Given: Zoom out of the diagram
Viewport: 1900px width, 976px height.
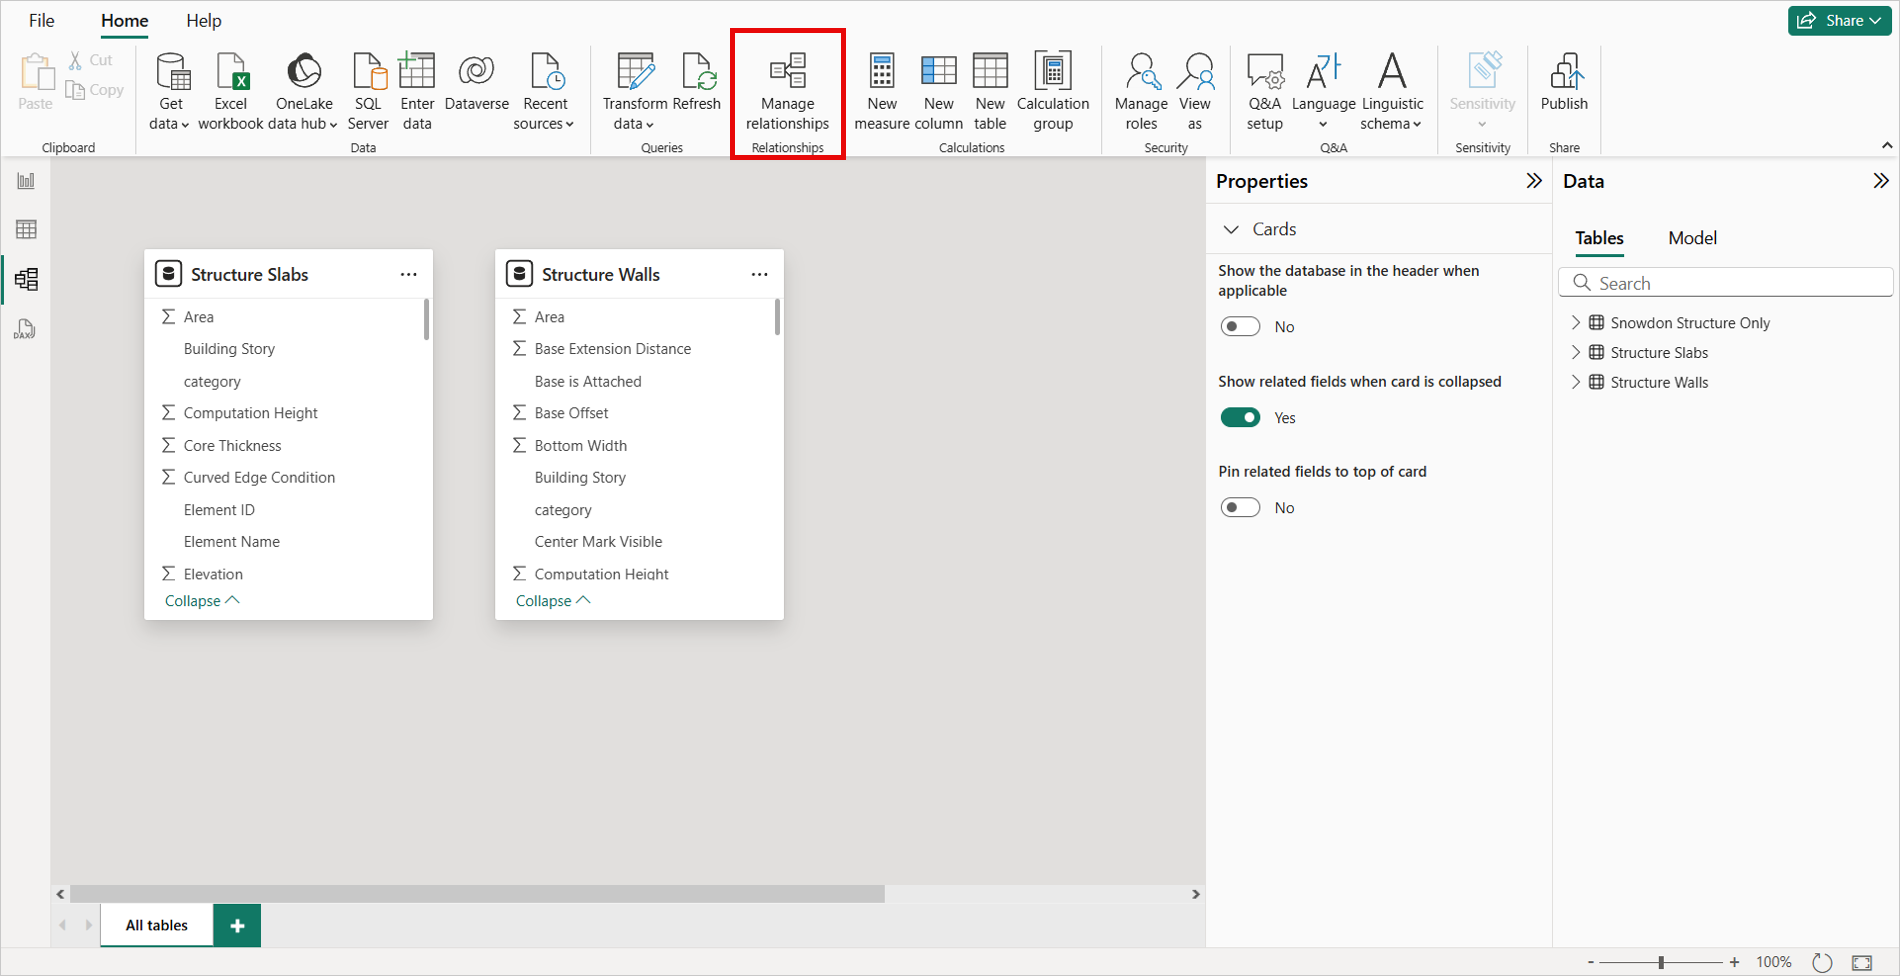Looking at the screenshot, I should coord(1590,962).
